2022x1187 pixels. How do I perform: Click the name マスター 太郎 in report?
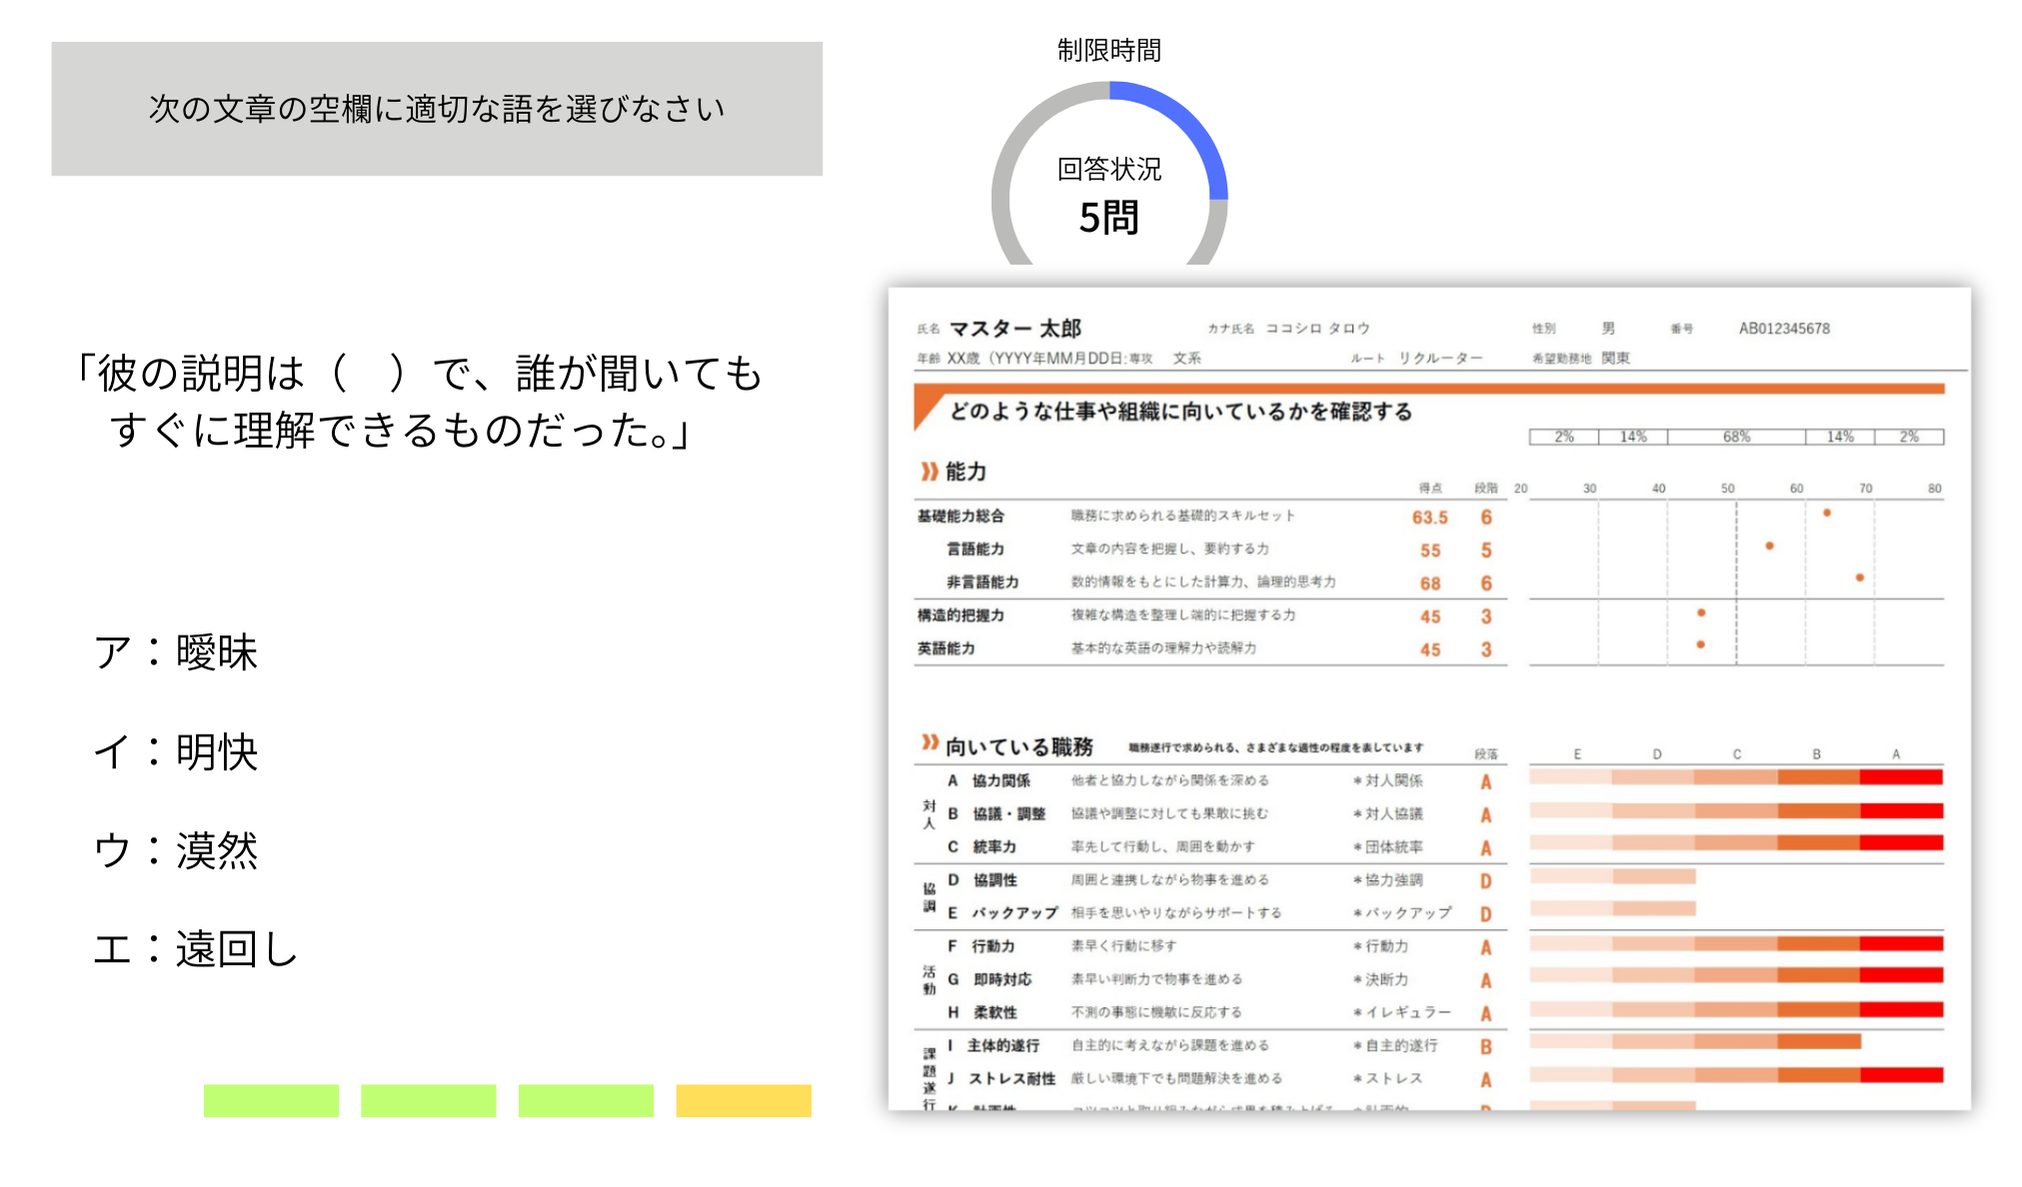1015,328
